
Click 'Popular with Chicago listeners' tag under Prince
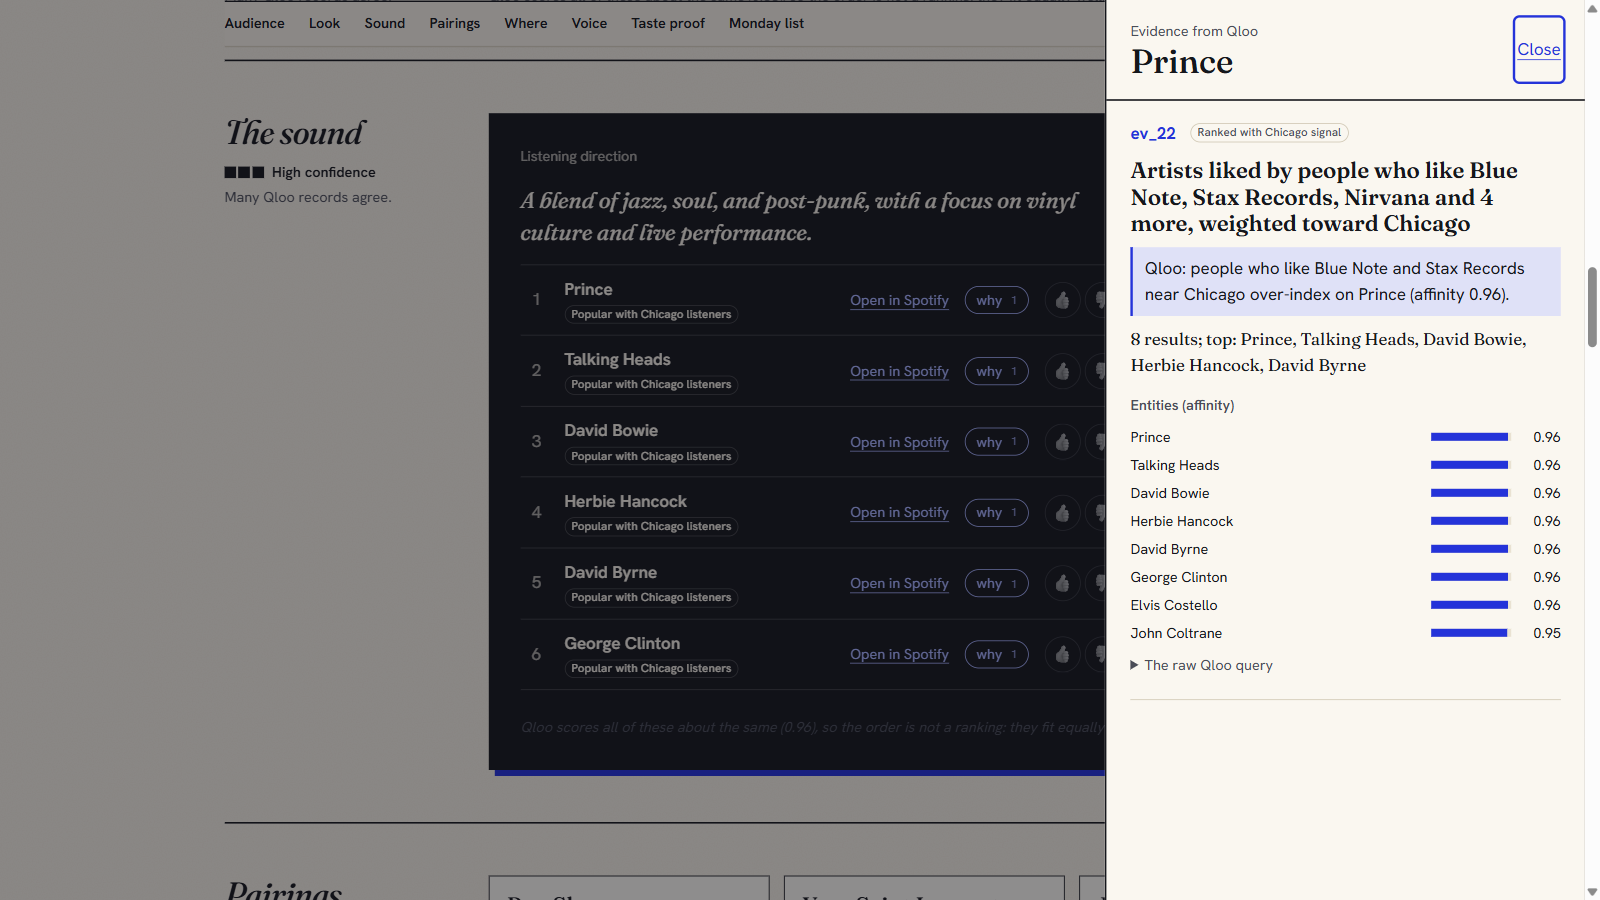click(x=651, y=314)
